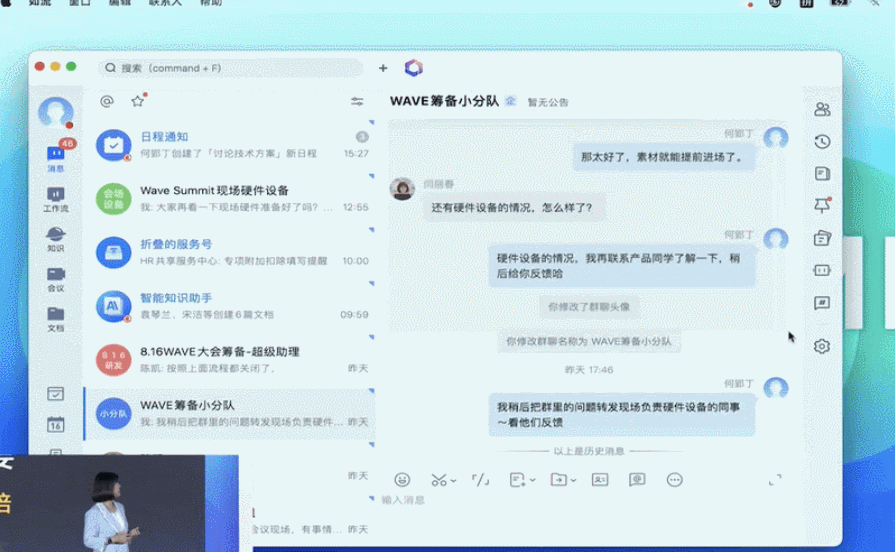Screen dimensions: 895x552
Task: Open group files folder icon
Action: click(822, 237)
